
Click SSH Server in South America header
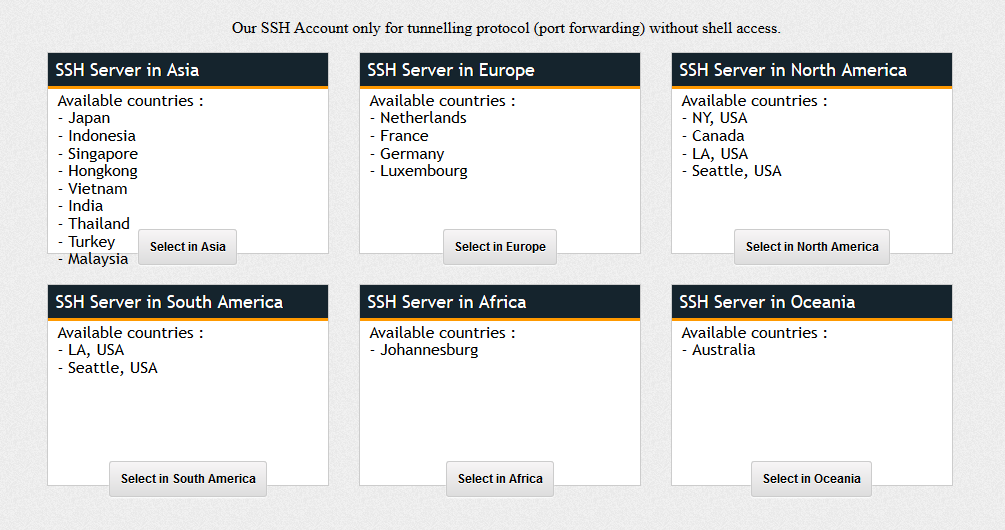[188, 302]
